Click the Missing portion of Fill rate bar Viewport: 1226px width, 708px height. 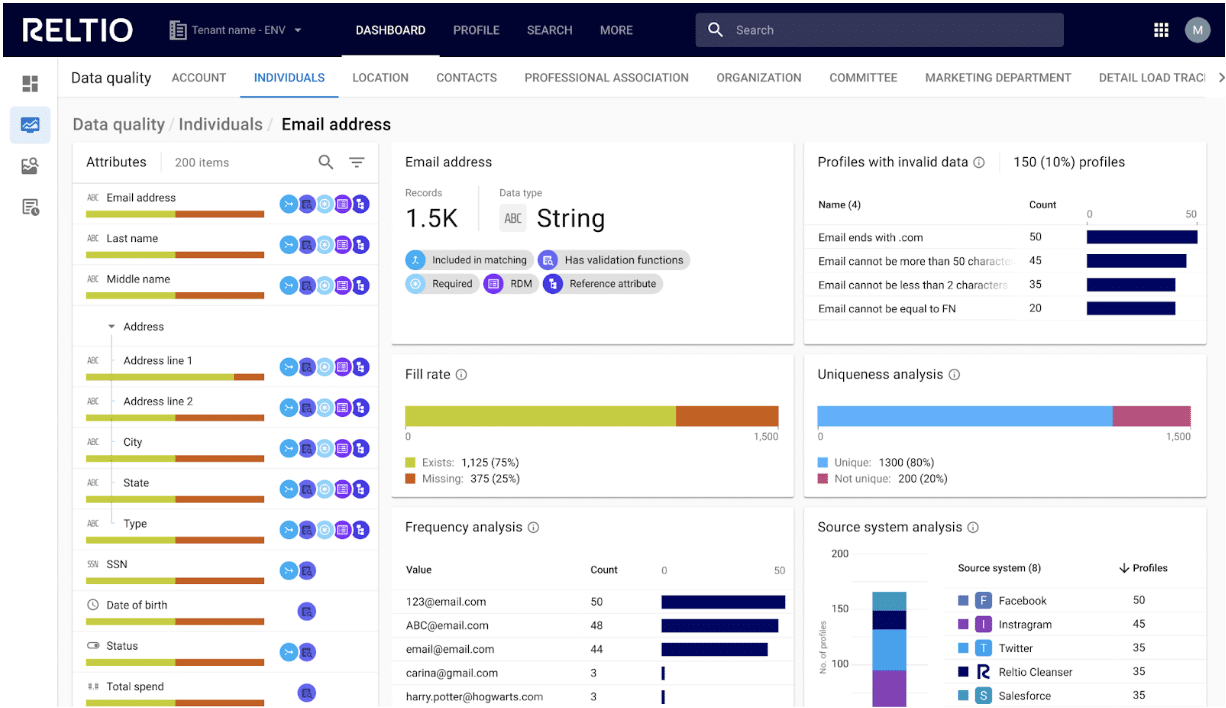coord(727,416)
